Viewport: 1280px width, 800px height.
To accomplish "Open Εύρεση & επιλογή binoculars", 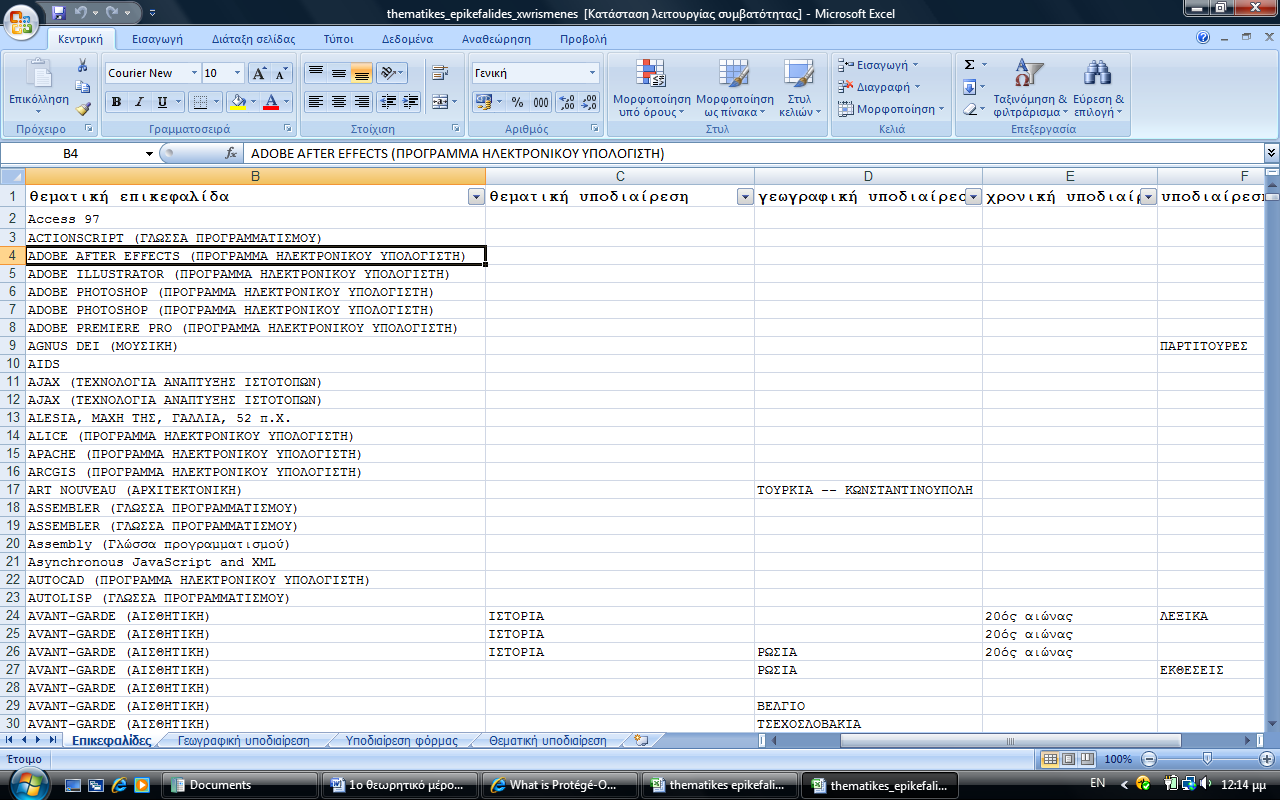I will [1098, 88].
